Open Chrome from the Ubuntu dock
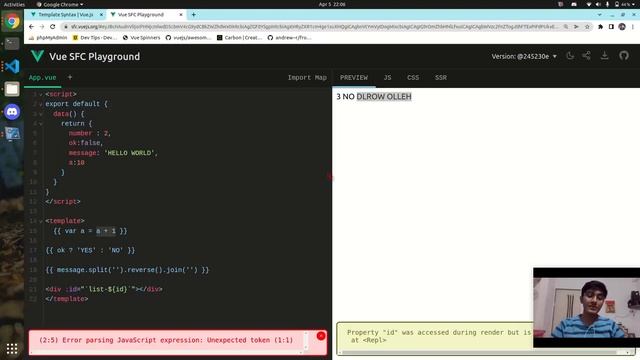Viewport: 640px width, 360px height. [12, 21]
